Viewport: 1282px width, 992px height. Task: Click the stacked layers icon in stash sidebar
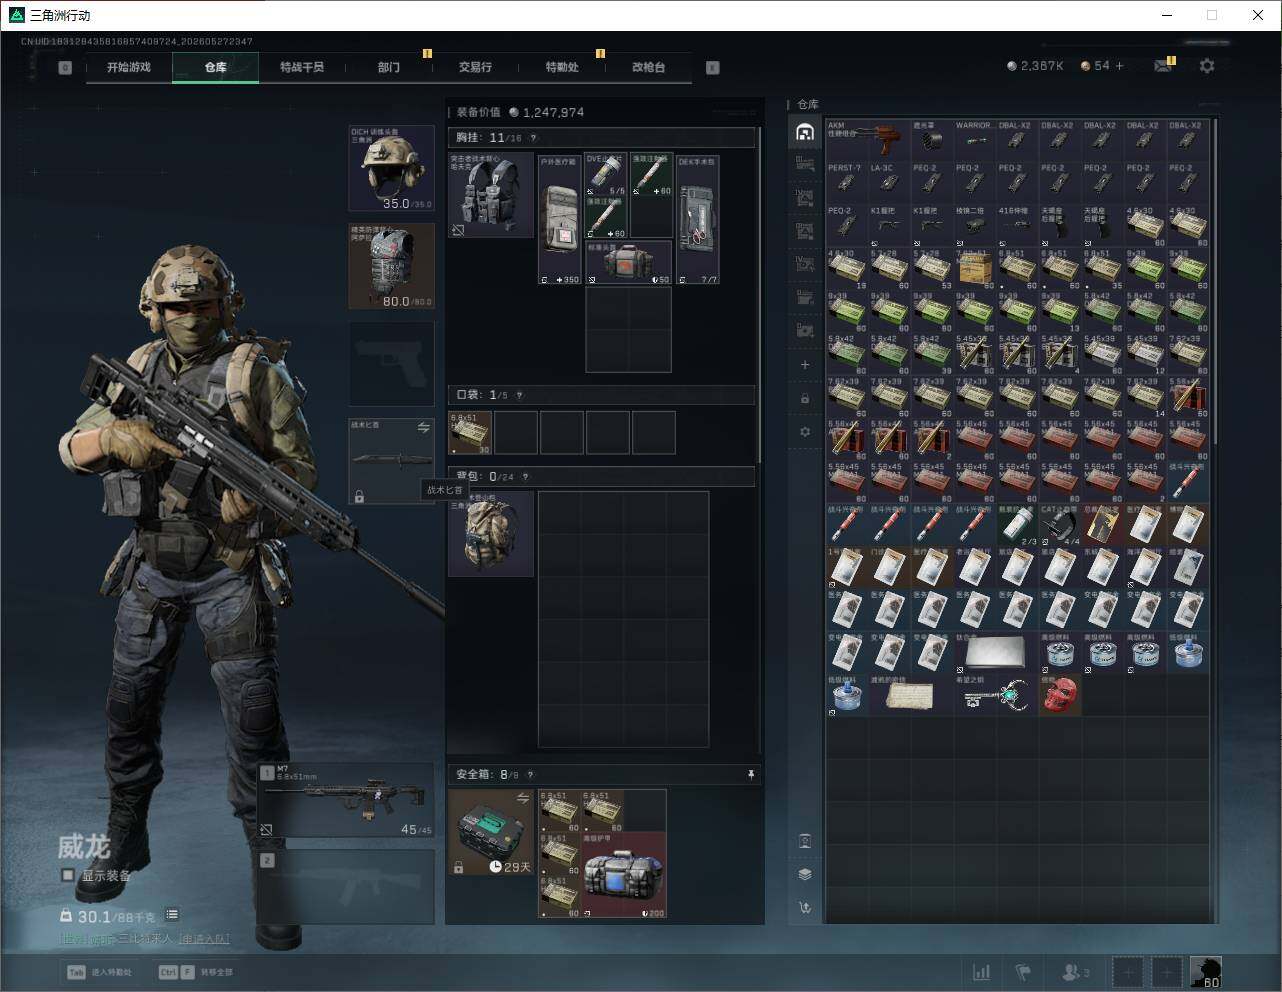pyautogui.click(x=805, y=874)
